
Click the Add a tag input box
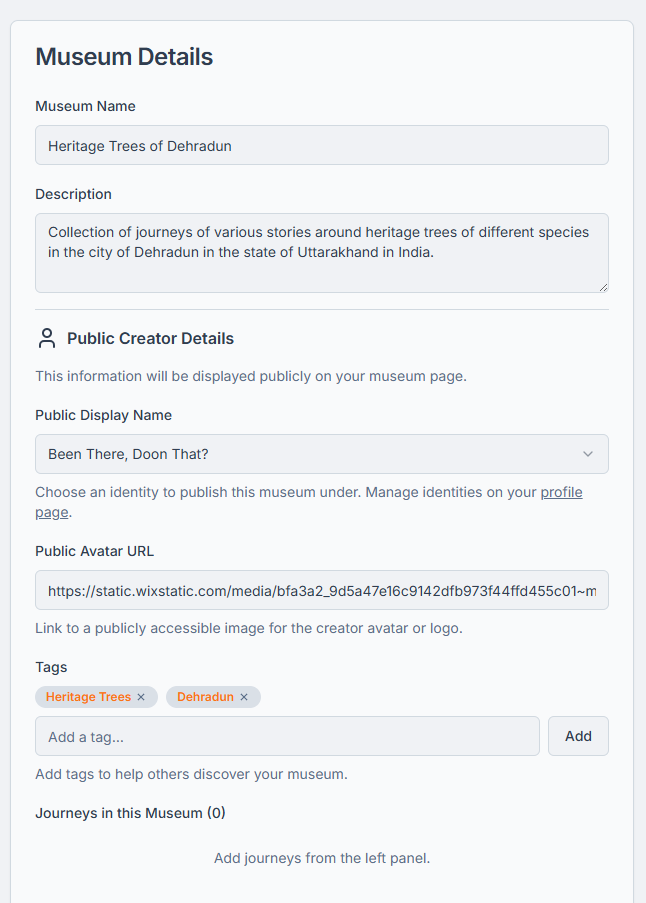pos(287,736)
